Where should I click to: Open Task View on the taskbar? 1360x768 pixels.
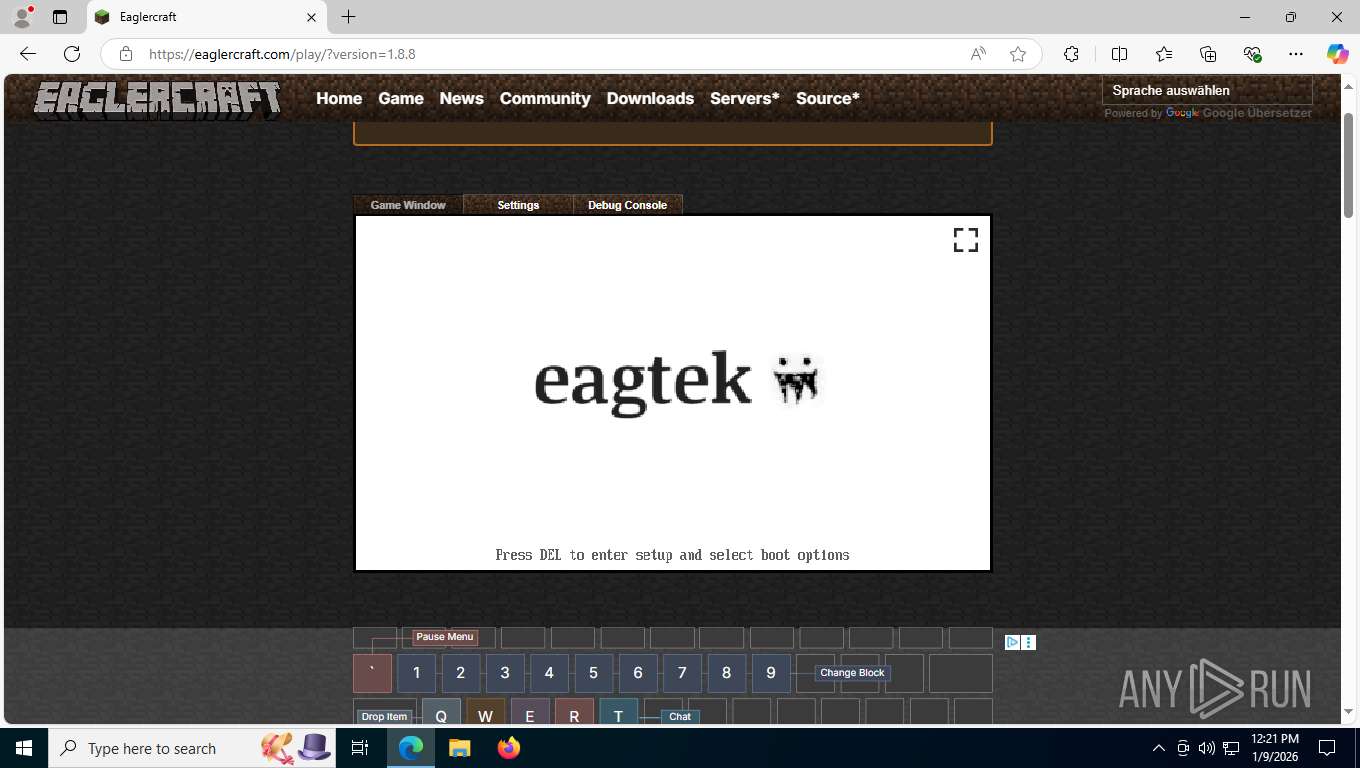coord(360,748)
